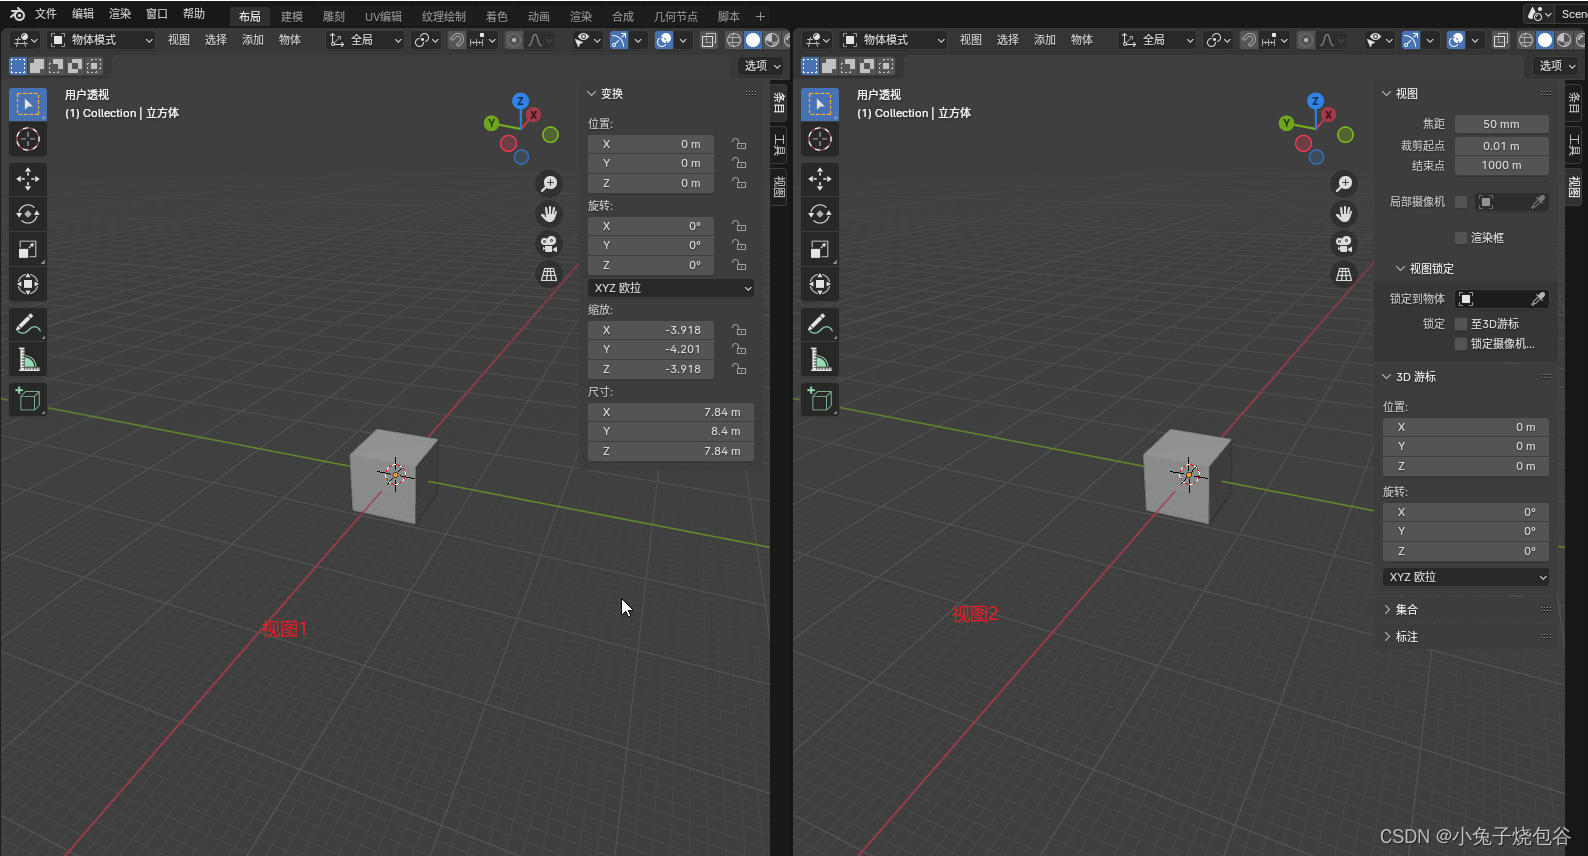Open the 编辑 menu

pos(83,14)
